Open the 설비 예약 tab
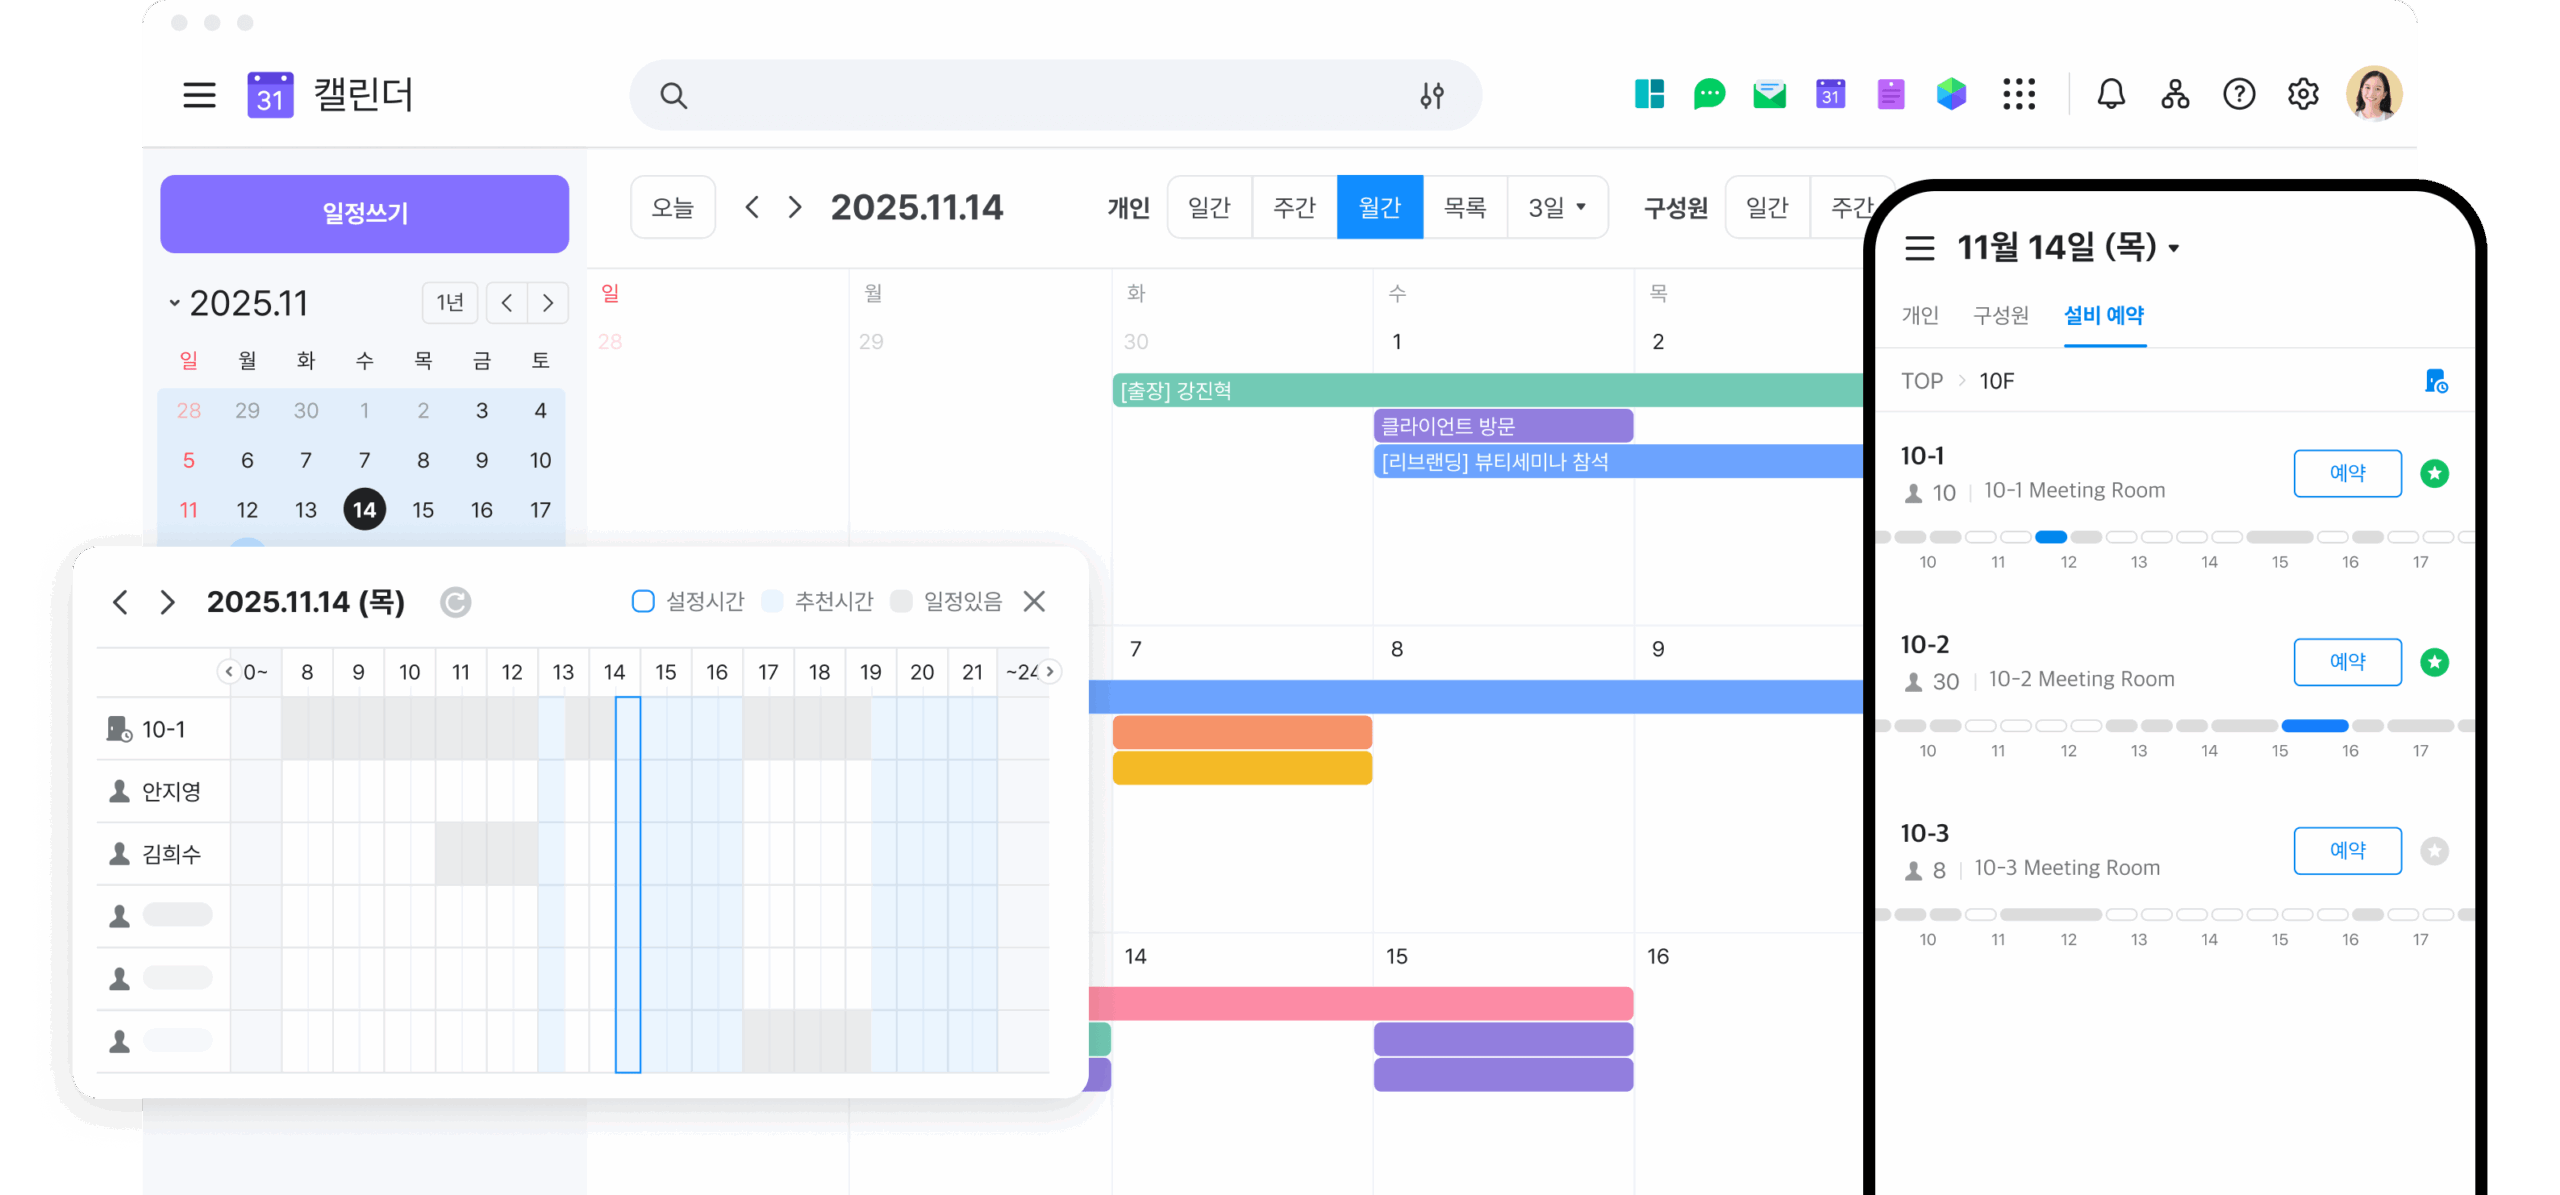Screen dimensions: 2560x1195 coord(2104,315)
